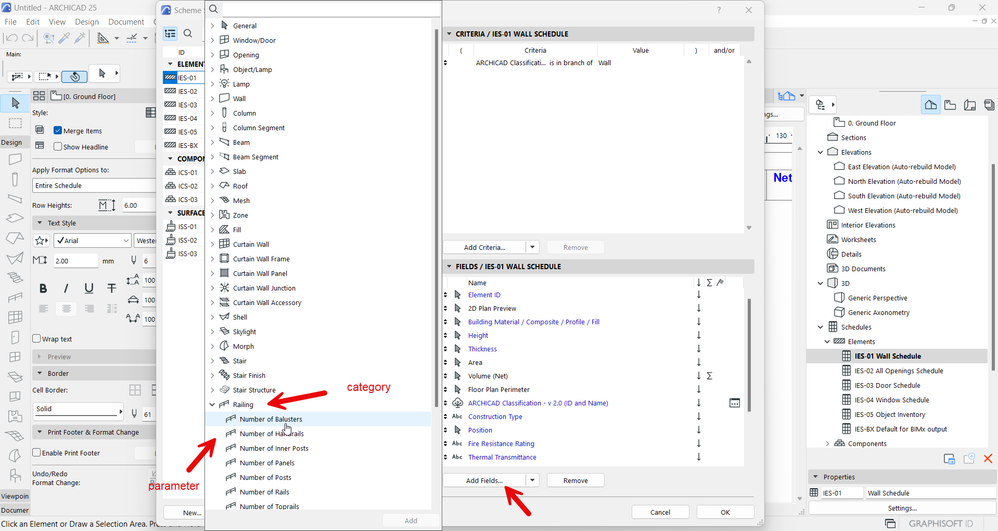Click the sum icon on the Volume (Net) row

tap(709, 376)
